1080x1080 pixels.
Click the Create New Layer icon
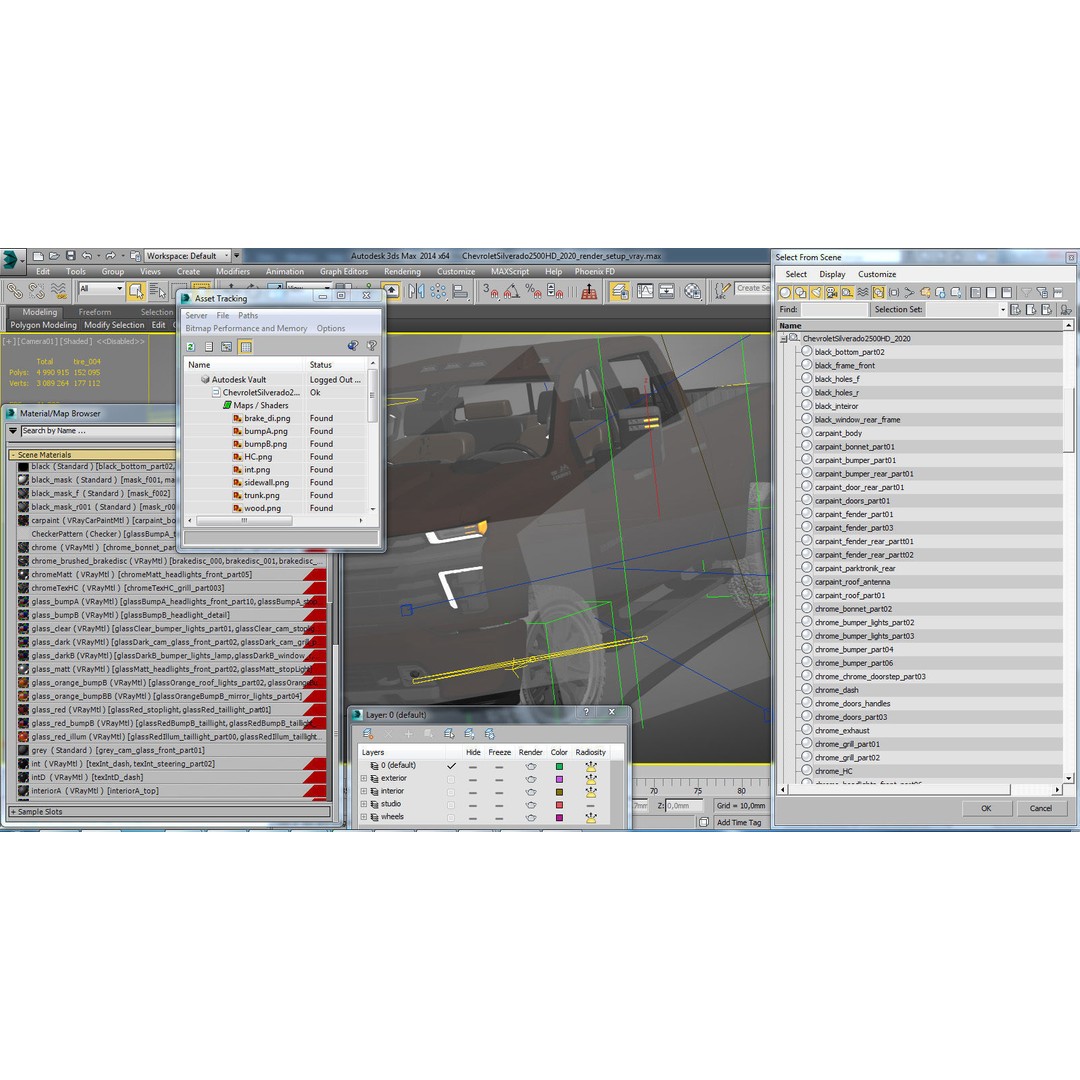(369, 734)
